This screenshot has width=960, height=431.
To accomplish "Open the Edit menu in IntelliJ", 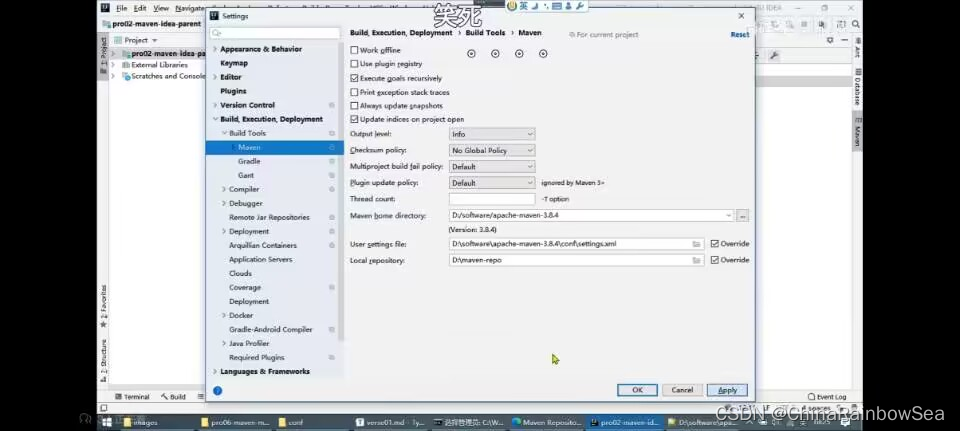I will [140, 8].
